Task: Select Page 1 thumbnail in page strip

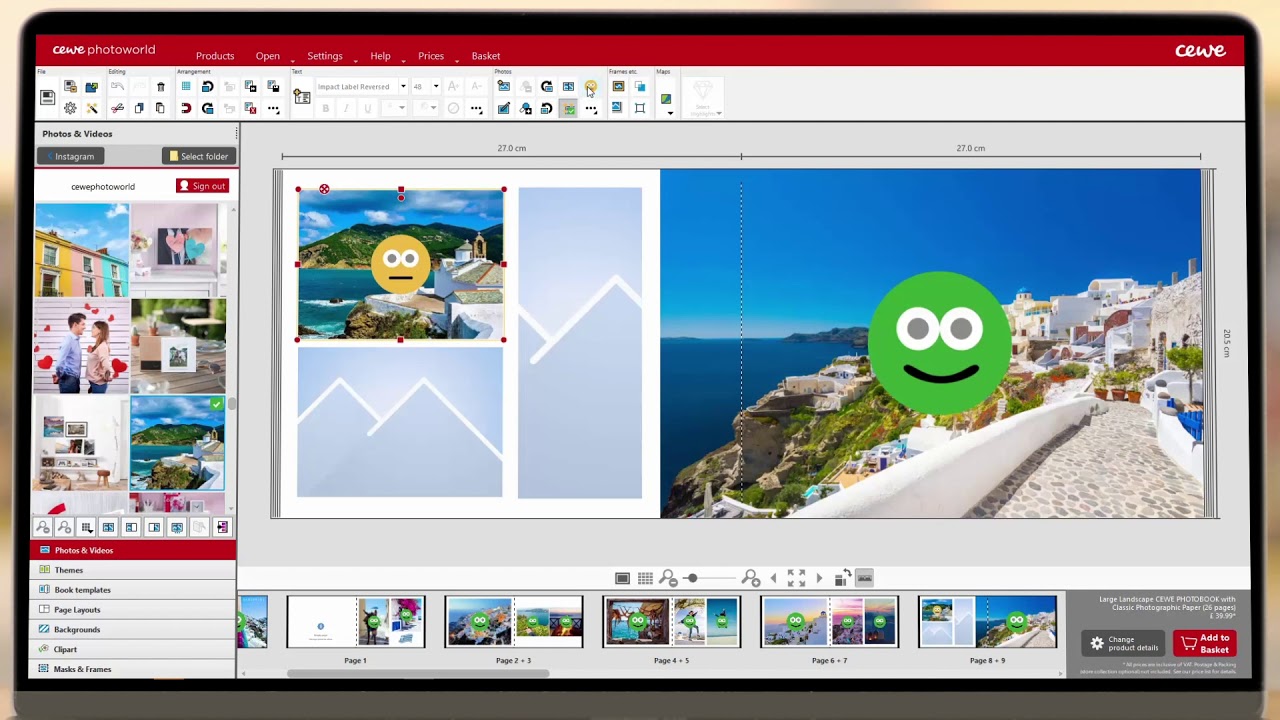Action: [x=355, y=621]
